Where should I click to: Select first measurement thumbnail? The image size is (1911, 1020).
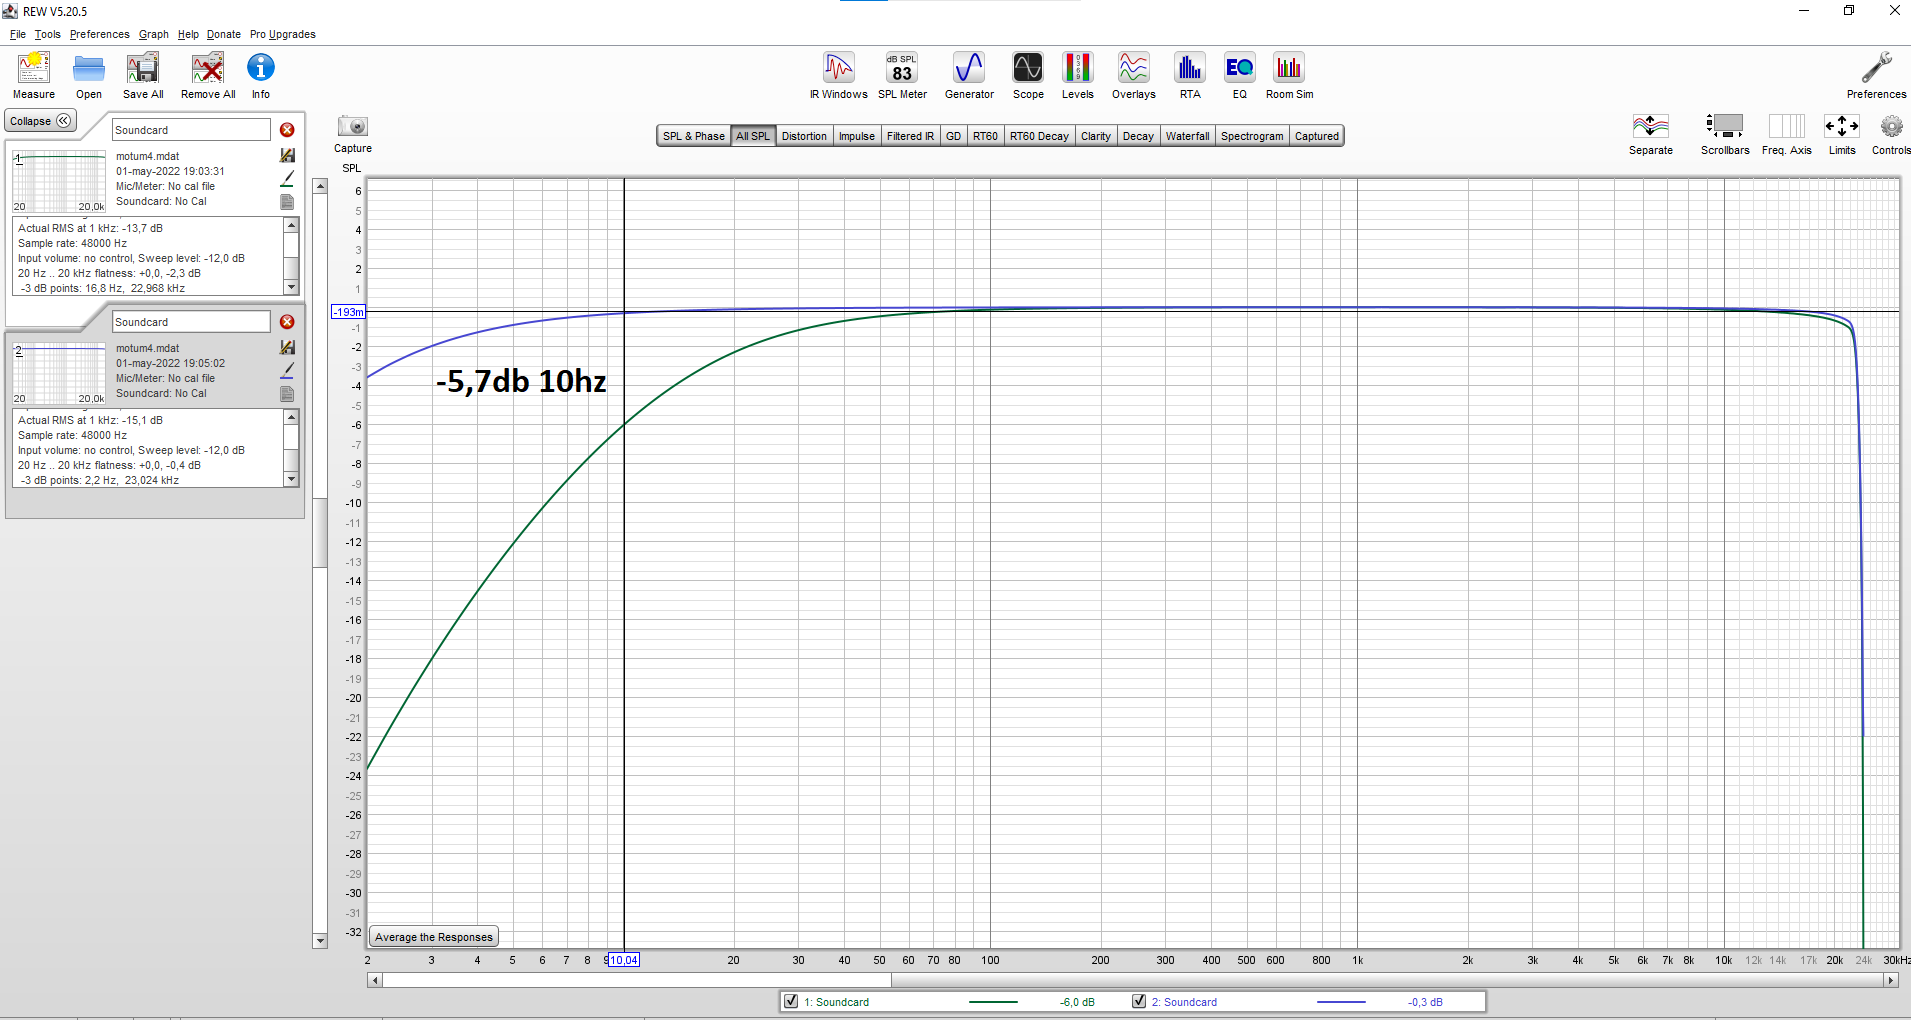tap(59, 180)
